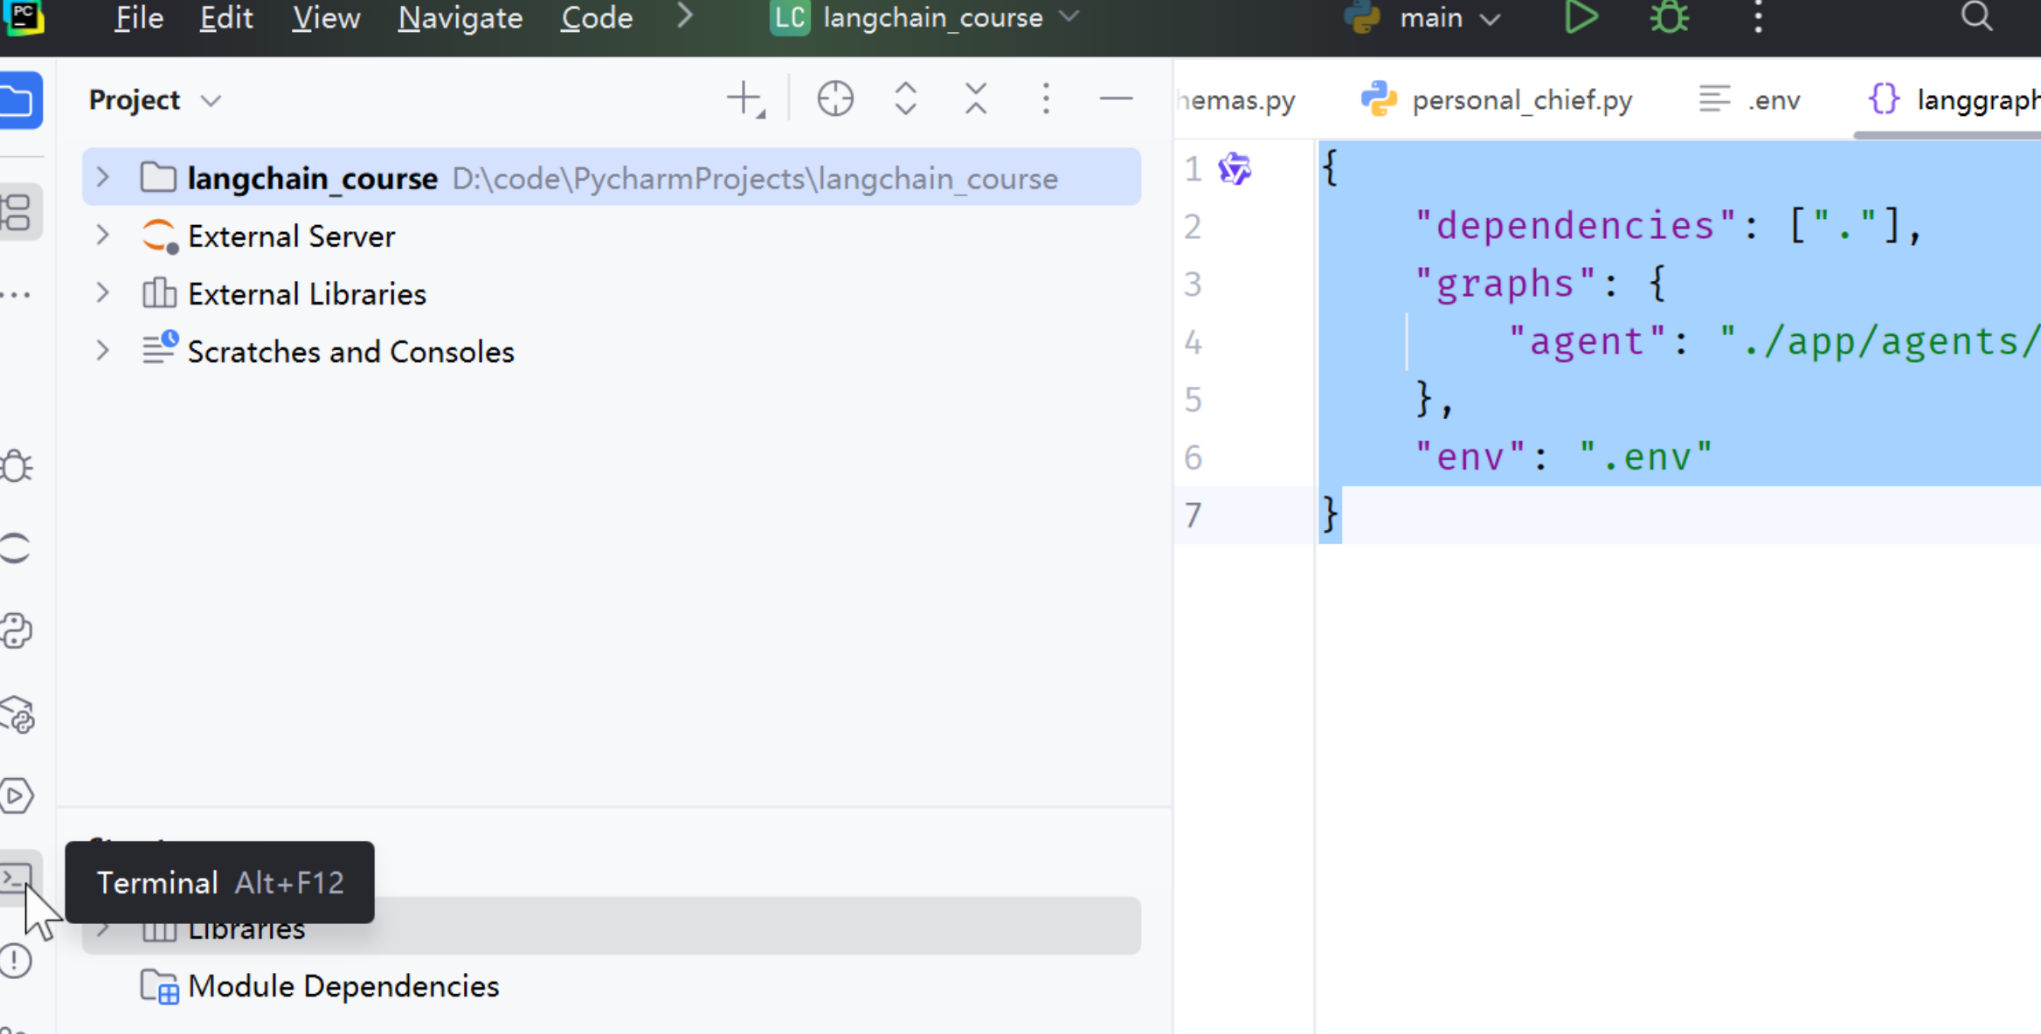Collapse all items in Project tree
This screenshot has width=2041, height=1034.
pyautogui.click(x=976, y=99)
